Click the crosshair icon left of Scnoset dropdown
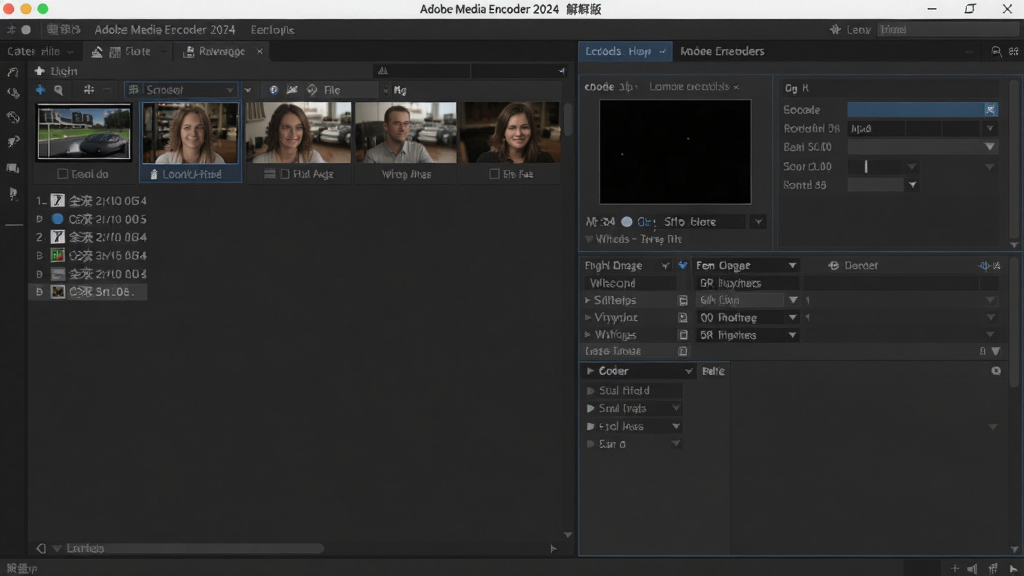This screenshot has height=576, width=1024. pyautogui.click(x=89, y=89)
